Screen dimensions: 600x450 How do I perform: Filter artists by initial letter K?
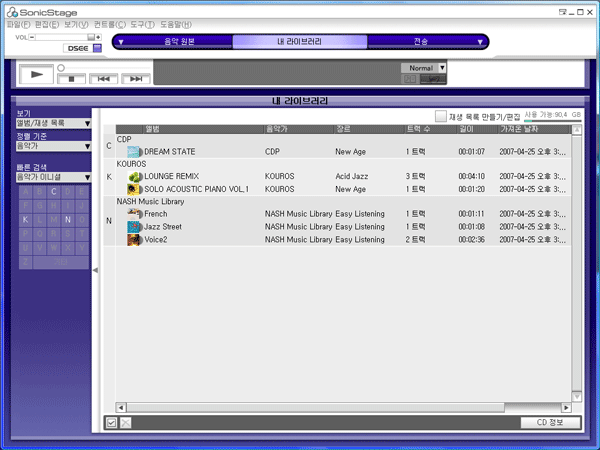(25, 219)
